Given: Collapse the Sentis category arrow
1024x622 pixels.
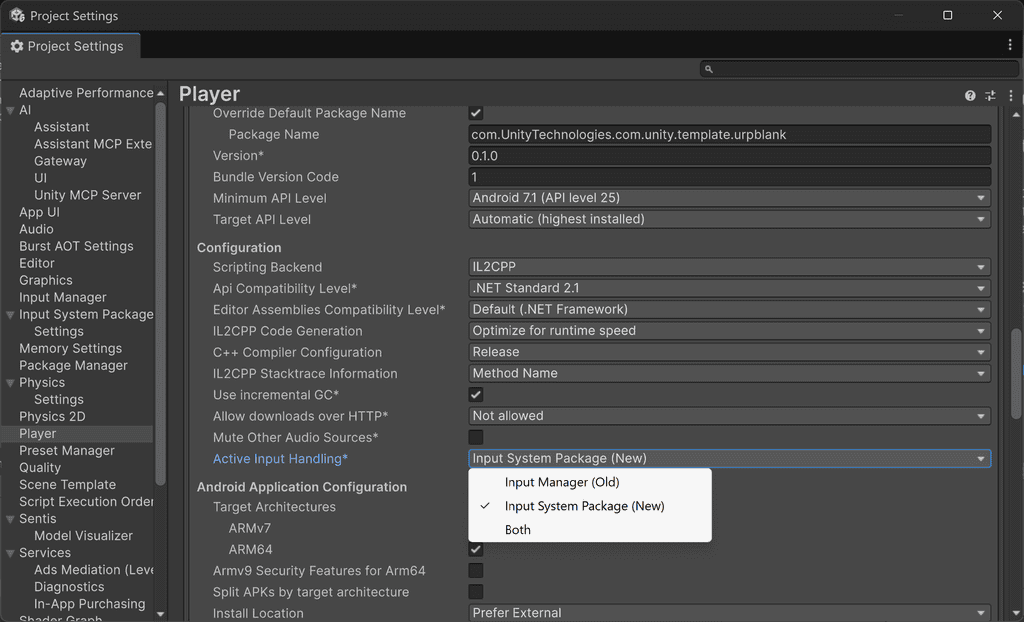Looking at the screenshot, I should (x=10, y=519).
